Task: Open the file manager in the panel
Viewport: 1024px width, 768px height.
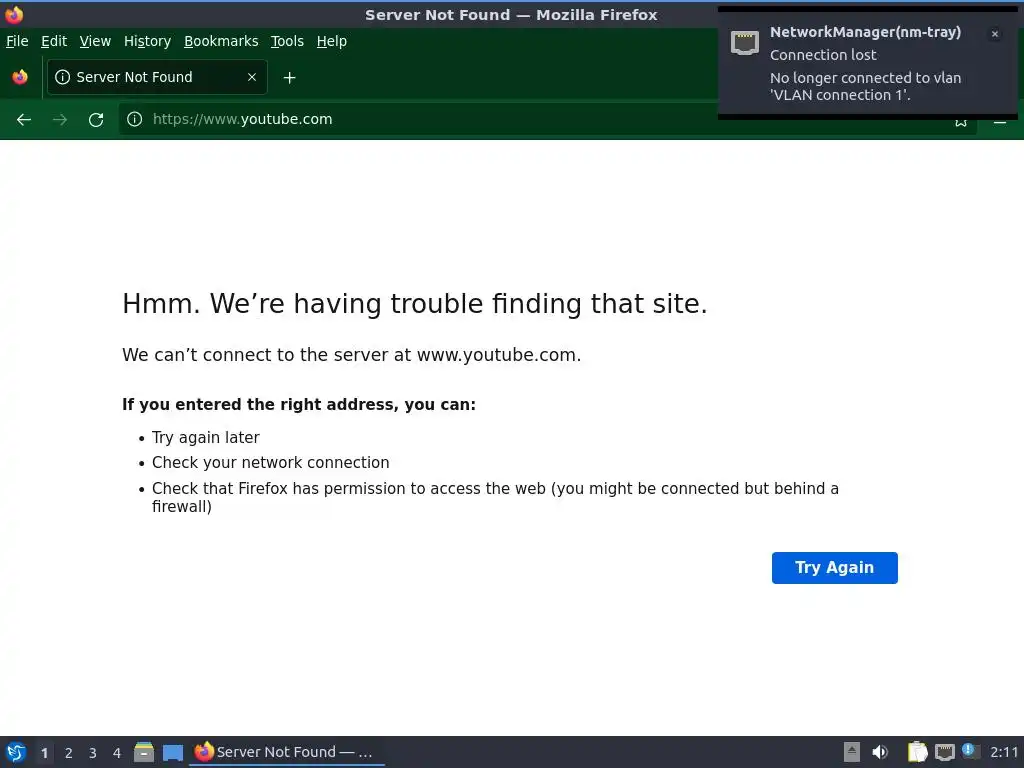Action: point(144,752)
